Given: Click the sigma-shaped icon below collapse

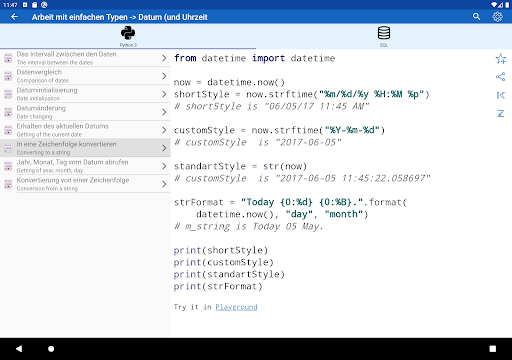Looking at the screenshot, I should tap(500, 113).
